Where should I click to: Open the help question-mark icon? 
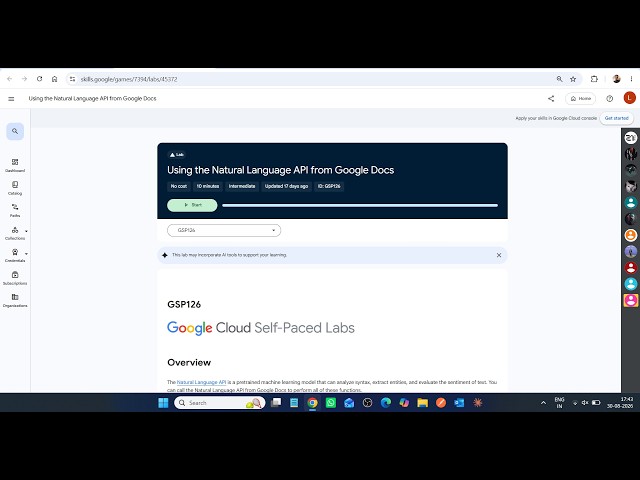tap(609, 98)
